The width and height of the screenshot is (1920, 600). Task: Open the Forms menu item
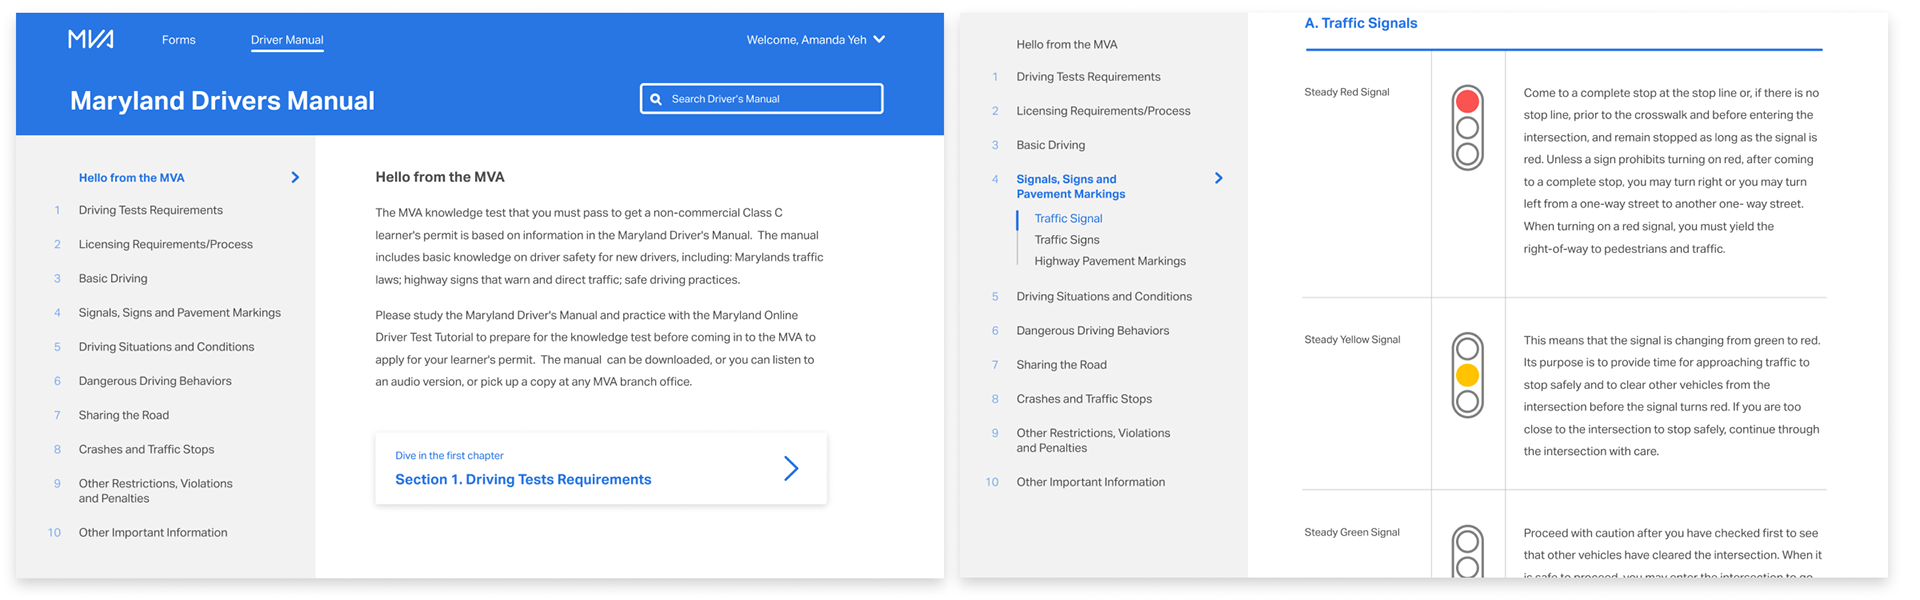(179, 40)
